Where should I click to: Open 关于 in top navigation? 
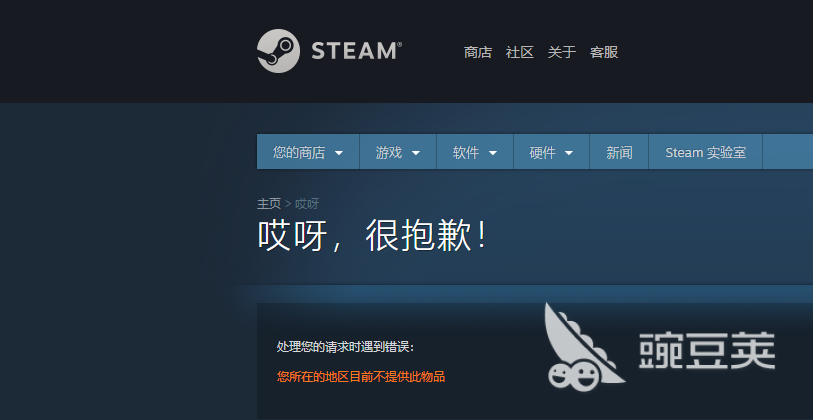[x=562, y=52]
